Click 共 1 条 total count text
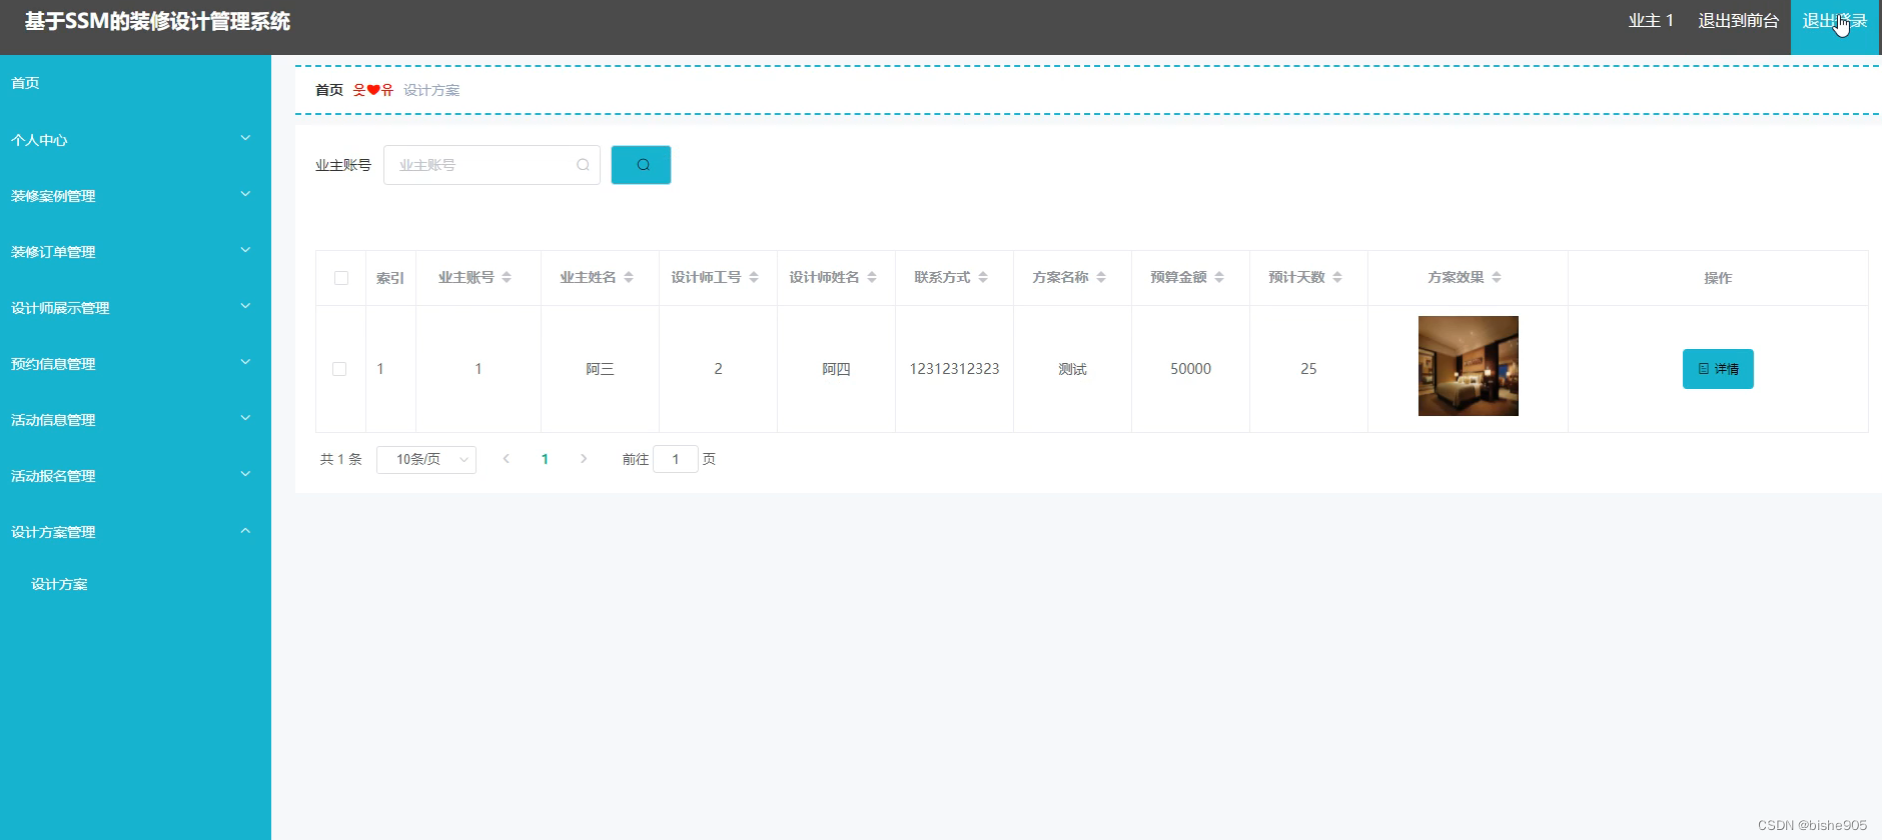Image resolution: width=1882 pixels, height=840 pixels. (341, 459)
